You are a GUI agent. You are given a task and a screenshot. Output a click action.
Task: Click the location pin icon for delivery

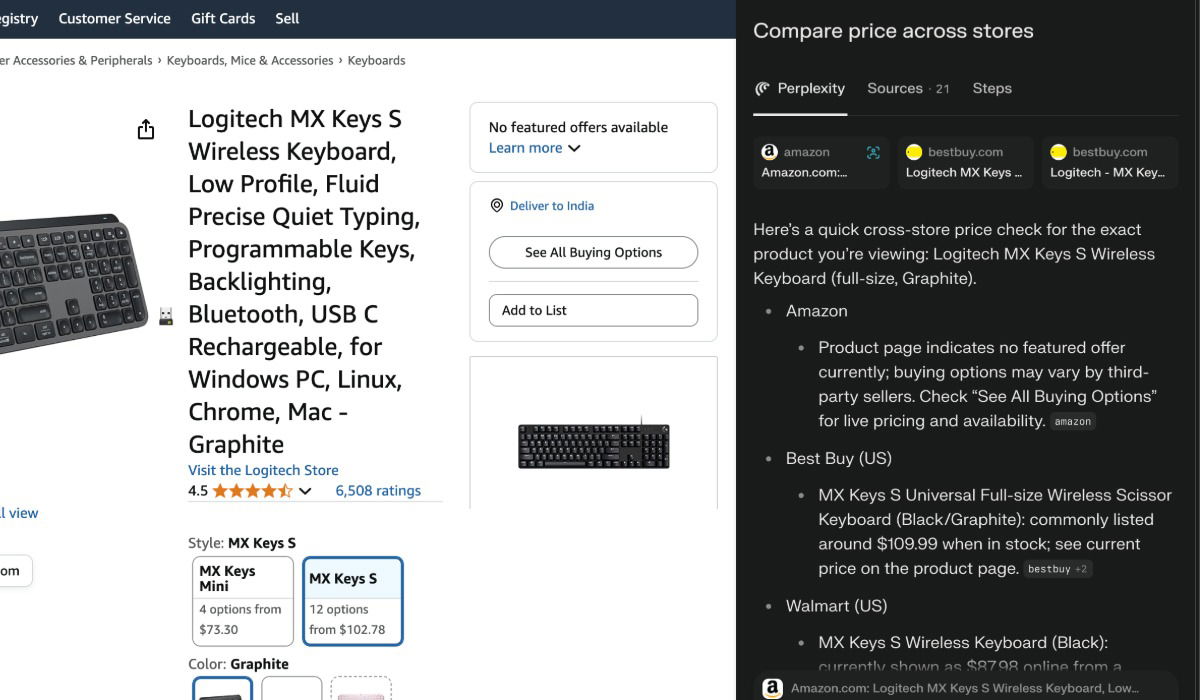tap(496, 206)
